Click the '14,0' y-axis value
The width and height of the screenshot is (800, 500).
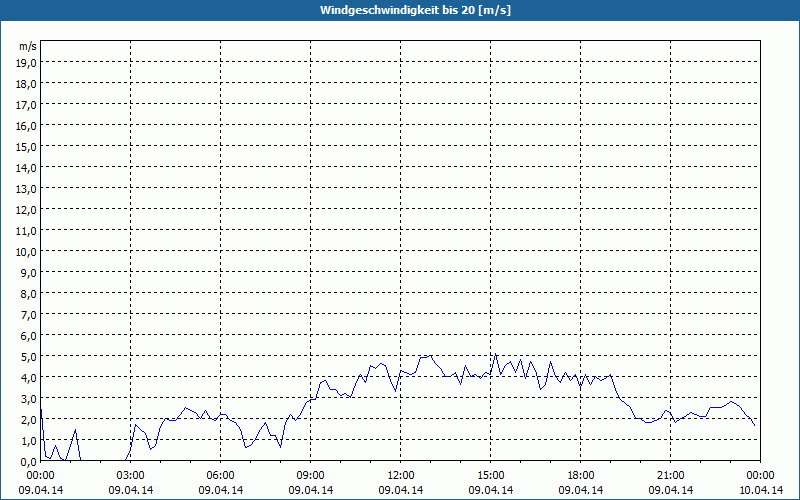(28, 168)
